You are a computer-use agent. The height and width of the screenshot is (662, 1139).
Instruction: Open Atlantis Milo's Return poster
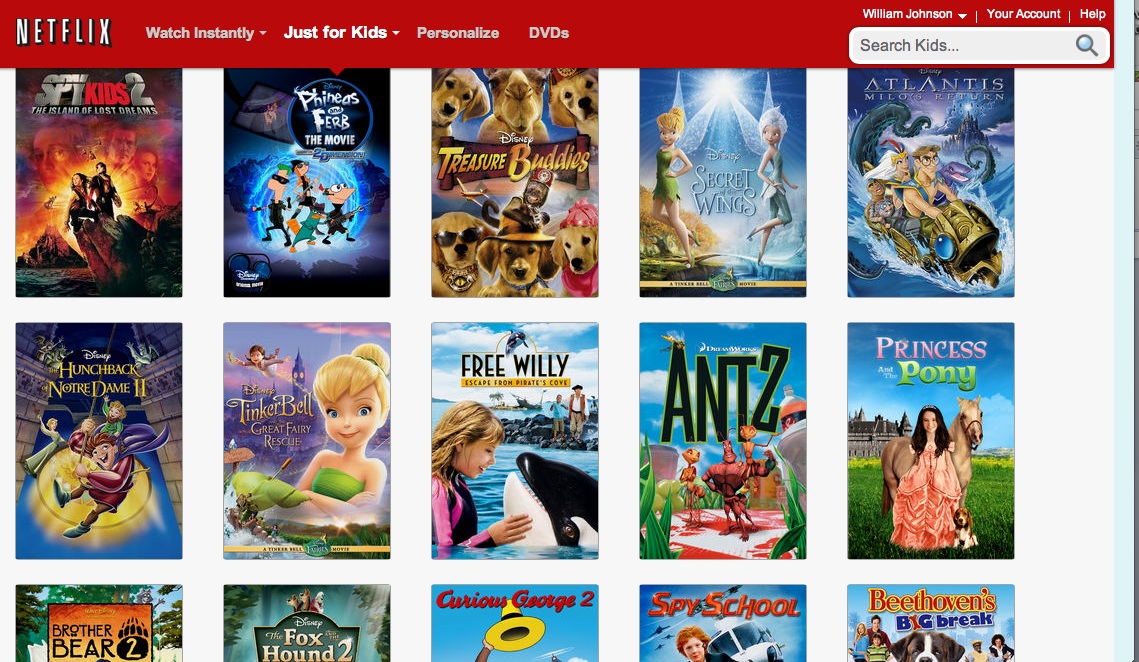tap(931, 182)
